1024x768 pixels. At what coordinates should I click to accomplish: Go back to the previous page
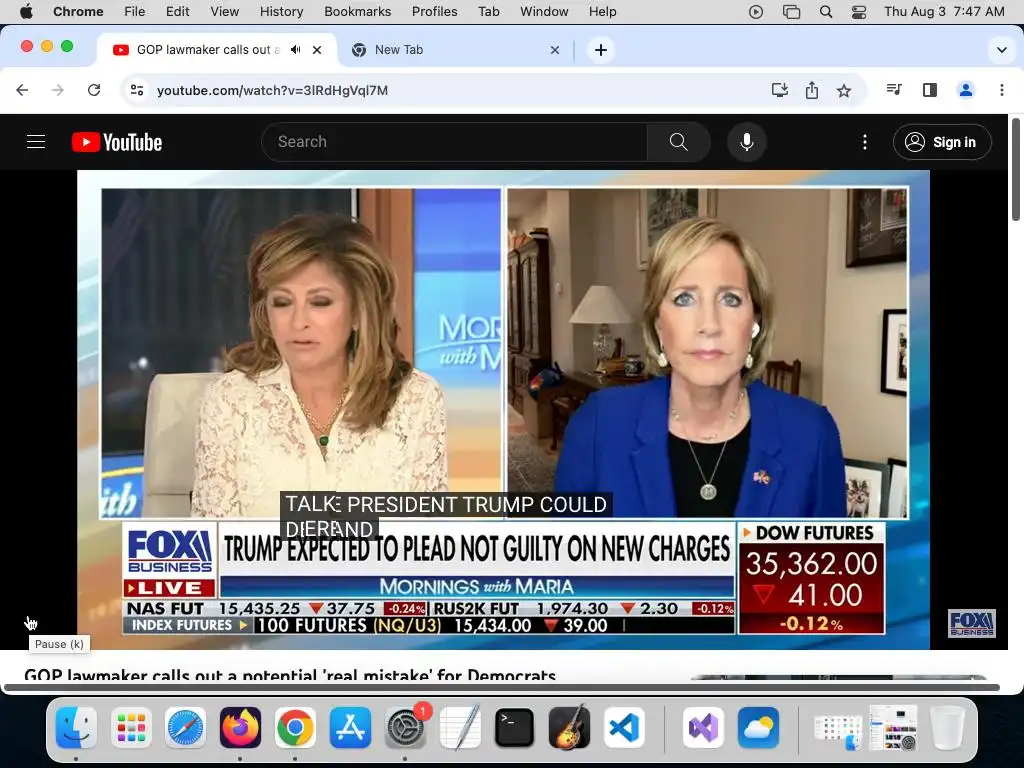[x=22, y=90]
